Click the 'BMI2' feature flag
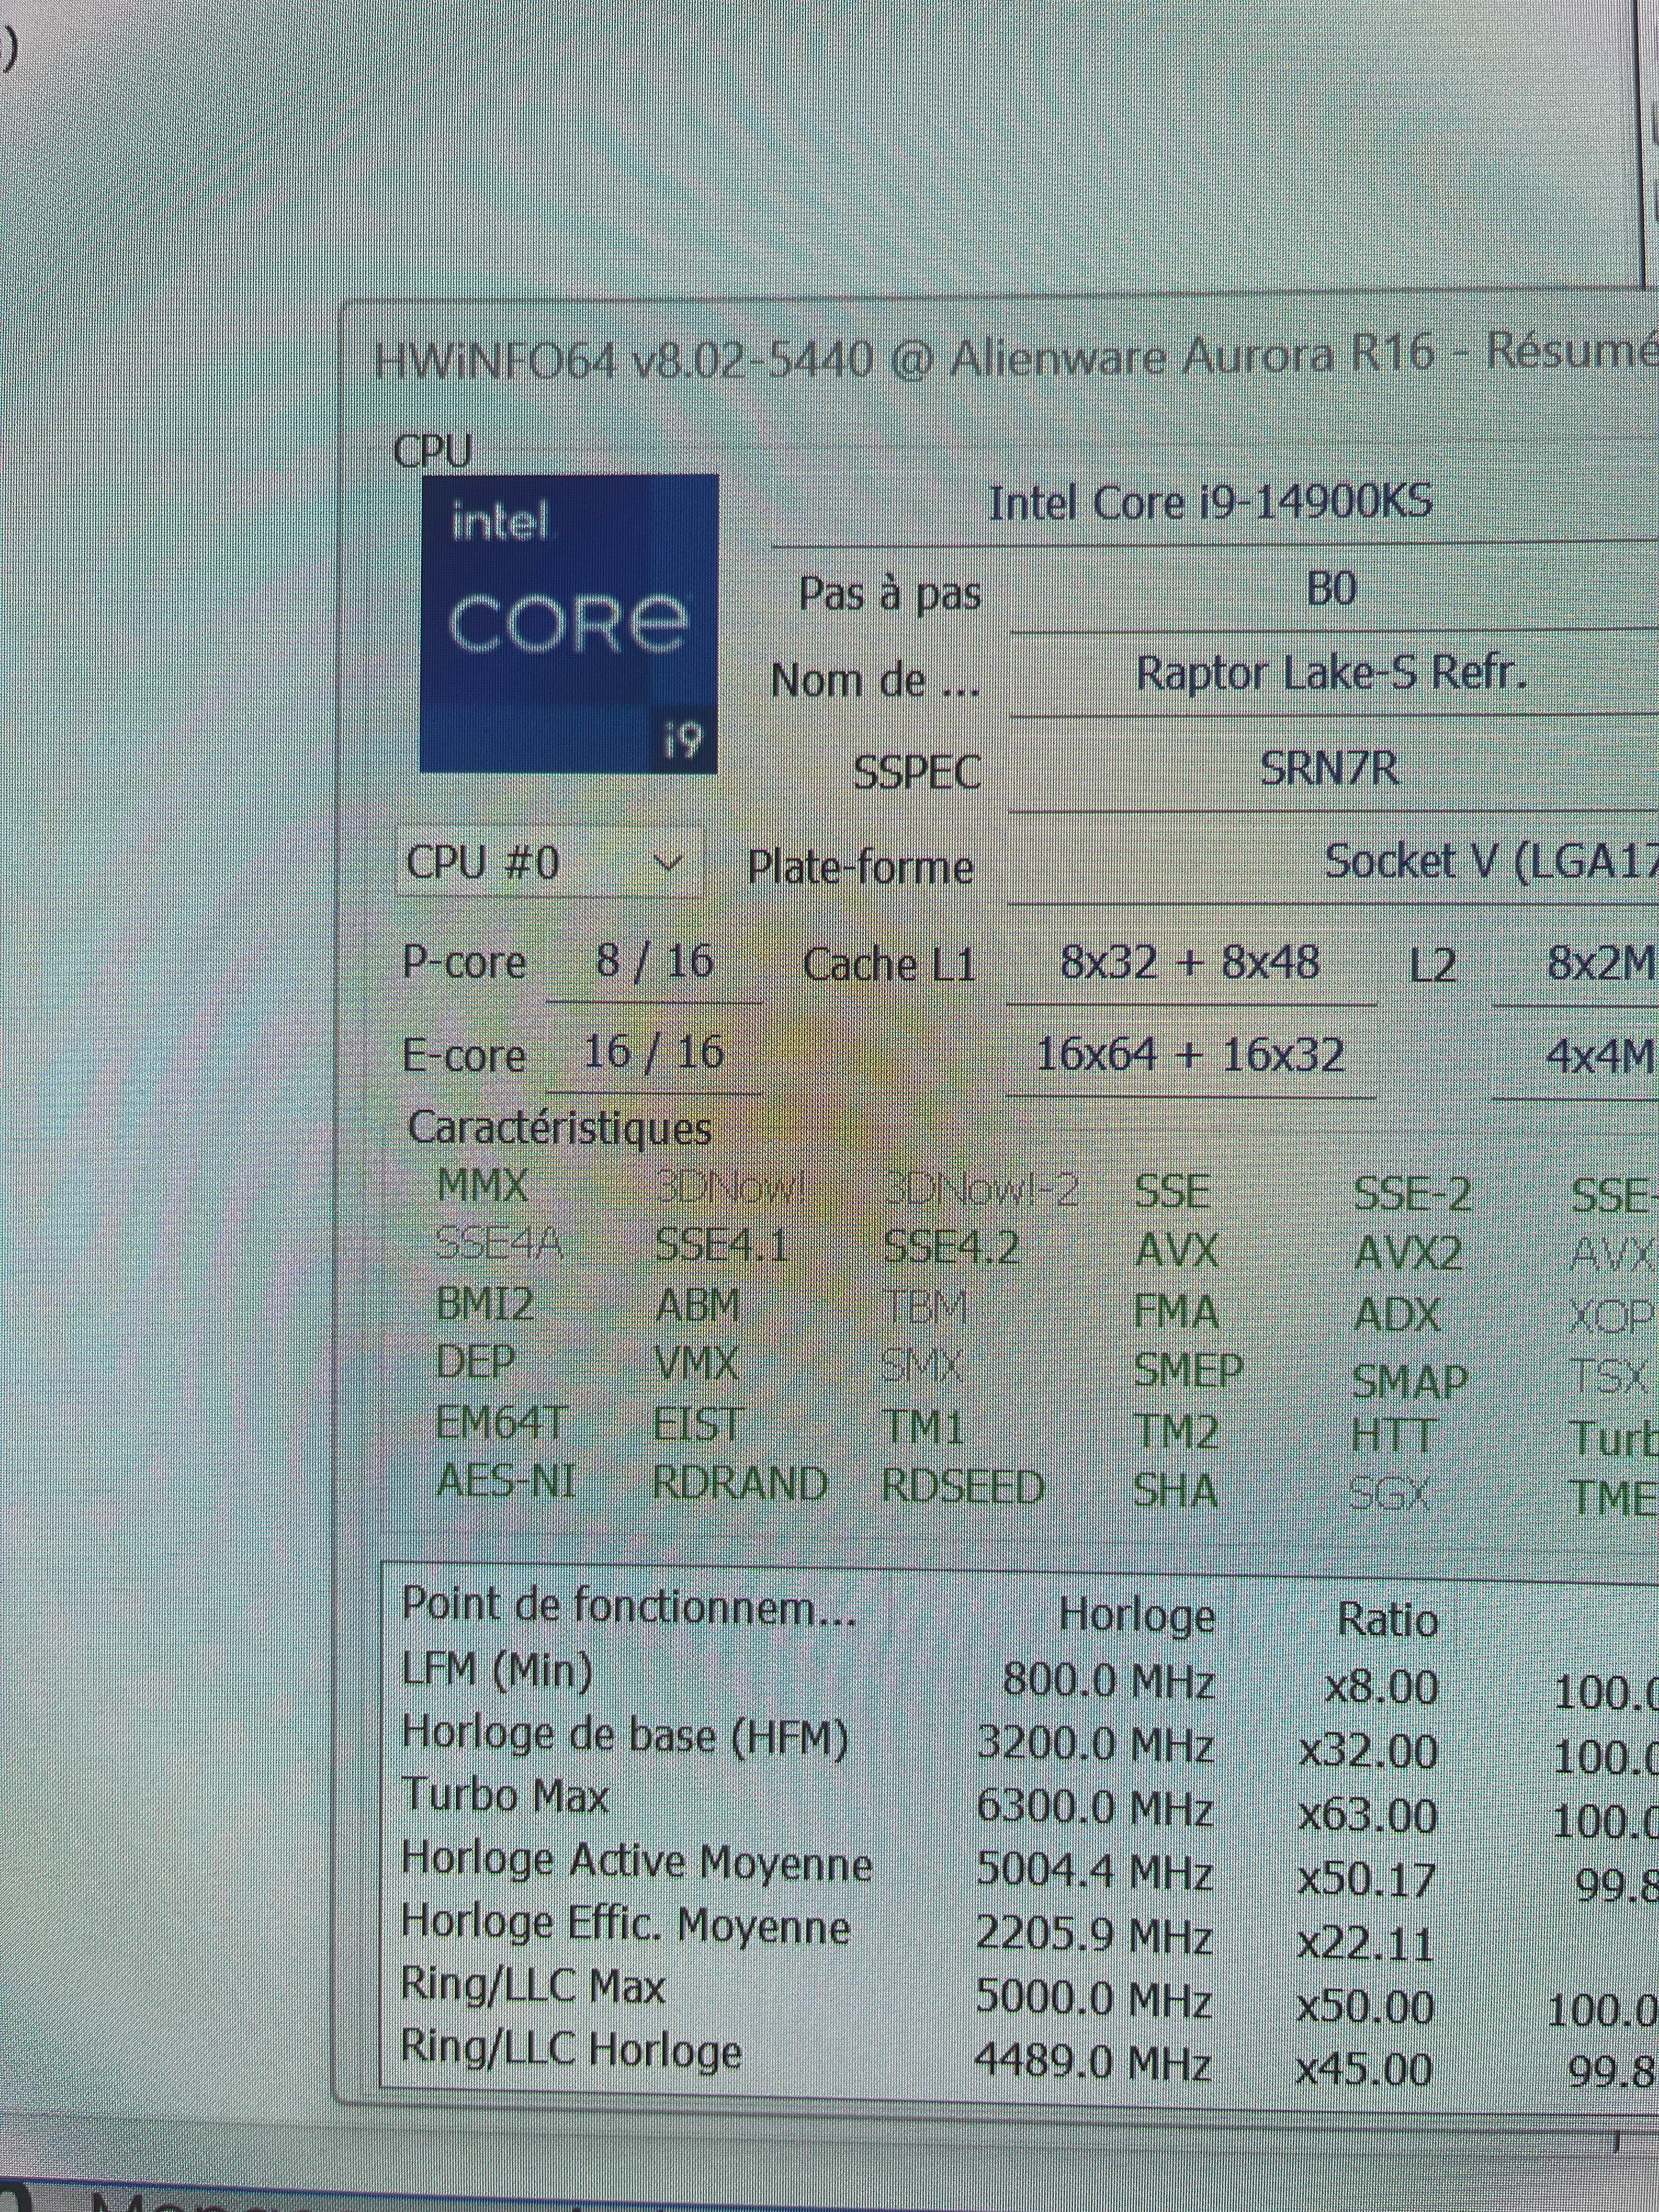The image size is (1659, 2212). (x=485, y=1304)
